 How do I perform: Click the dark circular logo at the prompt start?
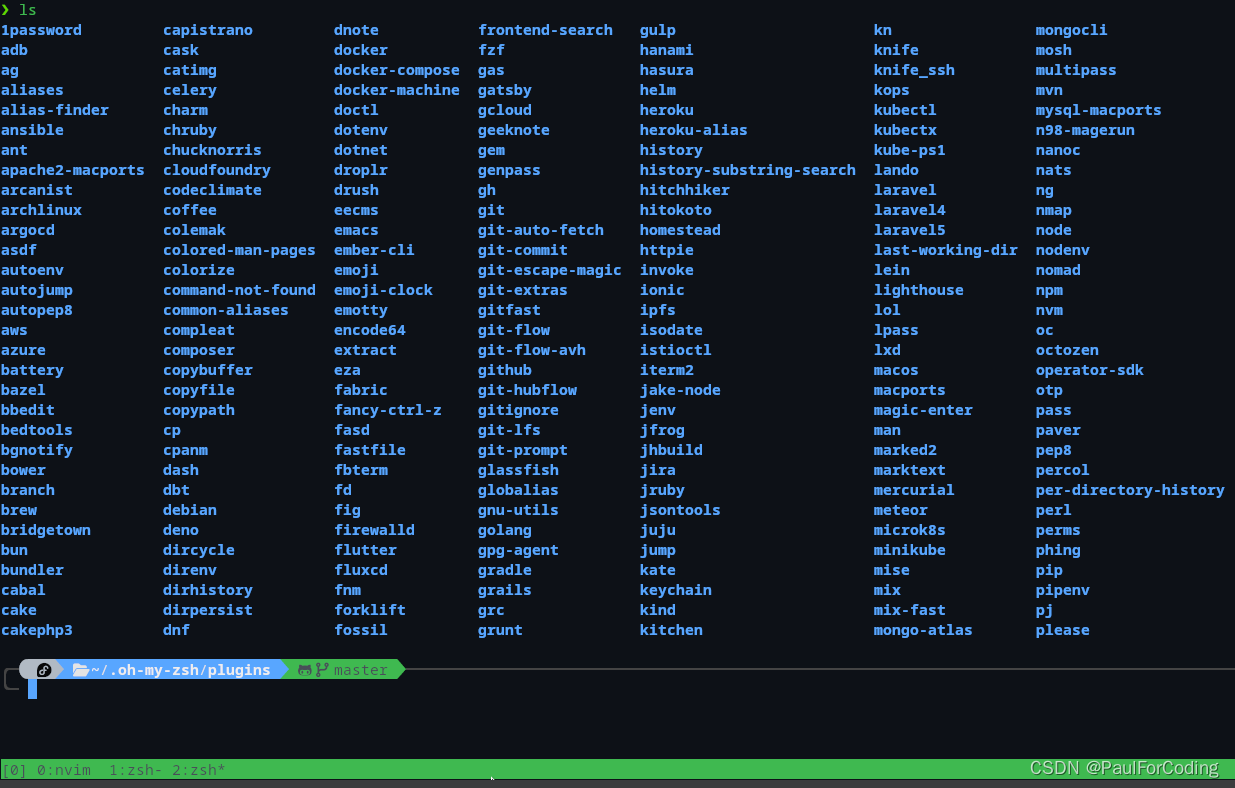43,670
